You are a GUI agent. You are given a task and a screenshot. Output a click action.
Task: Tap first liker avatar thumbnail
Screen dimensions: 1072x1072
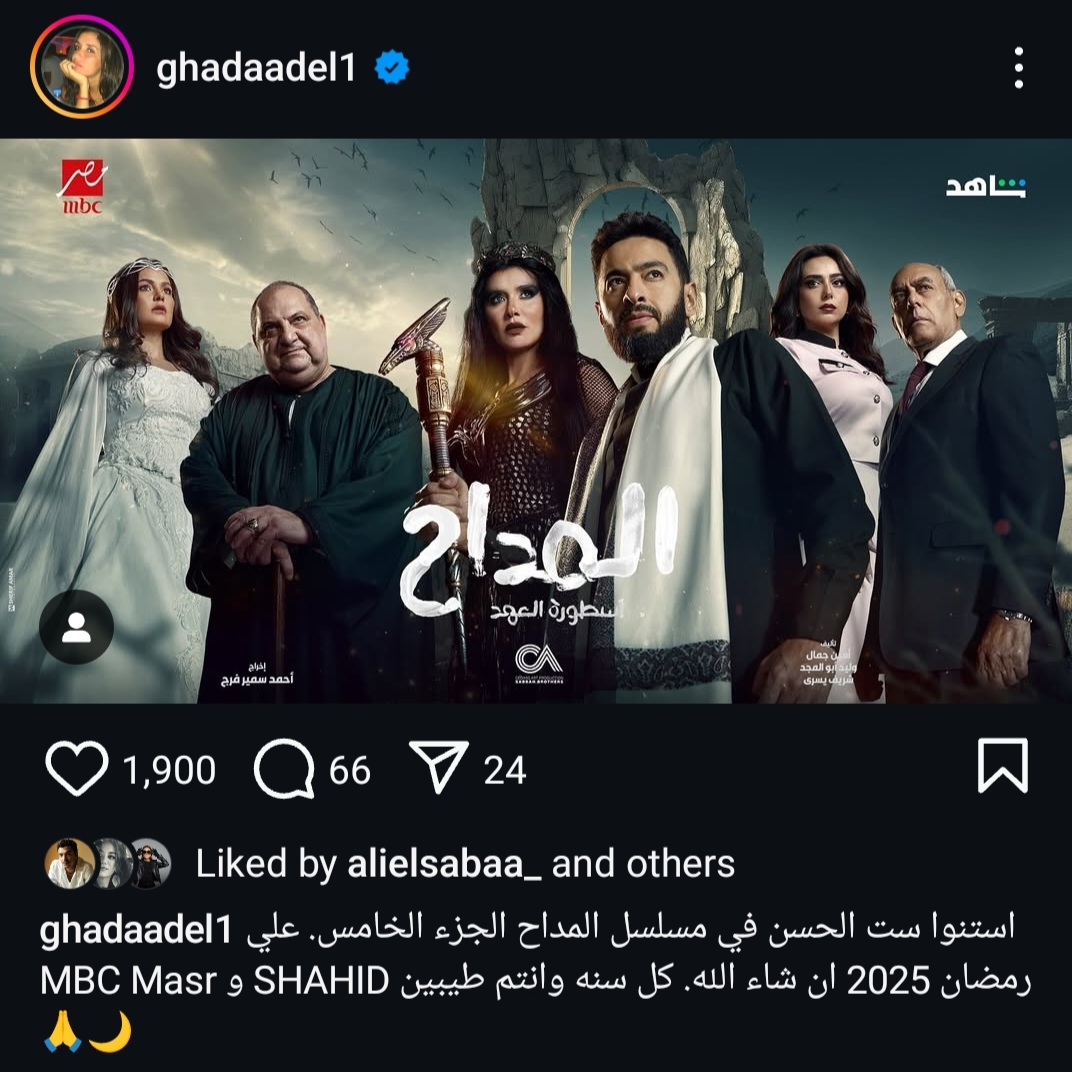point(70,863)
